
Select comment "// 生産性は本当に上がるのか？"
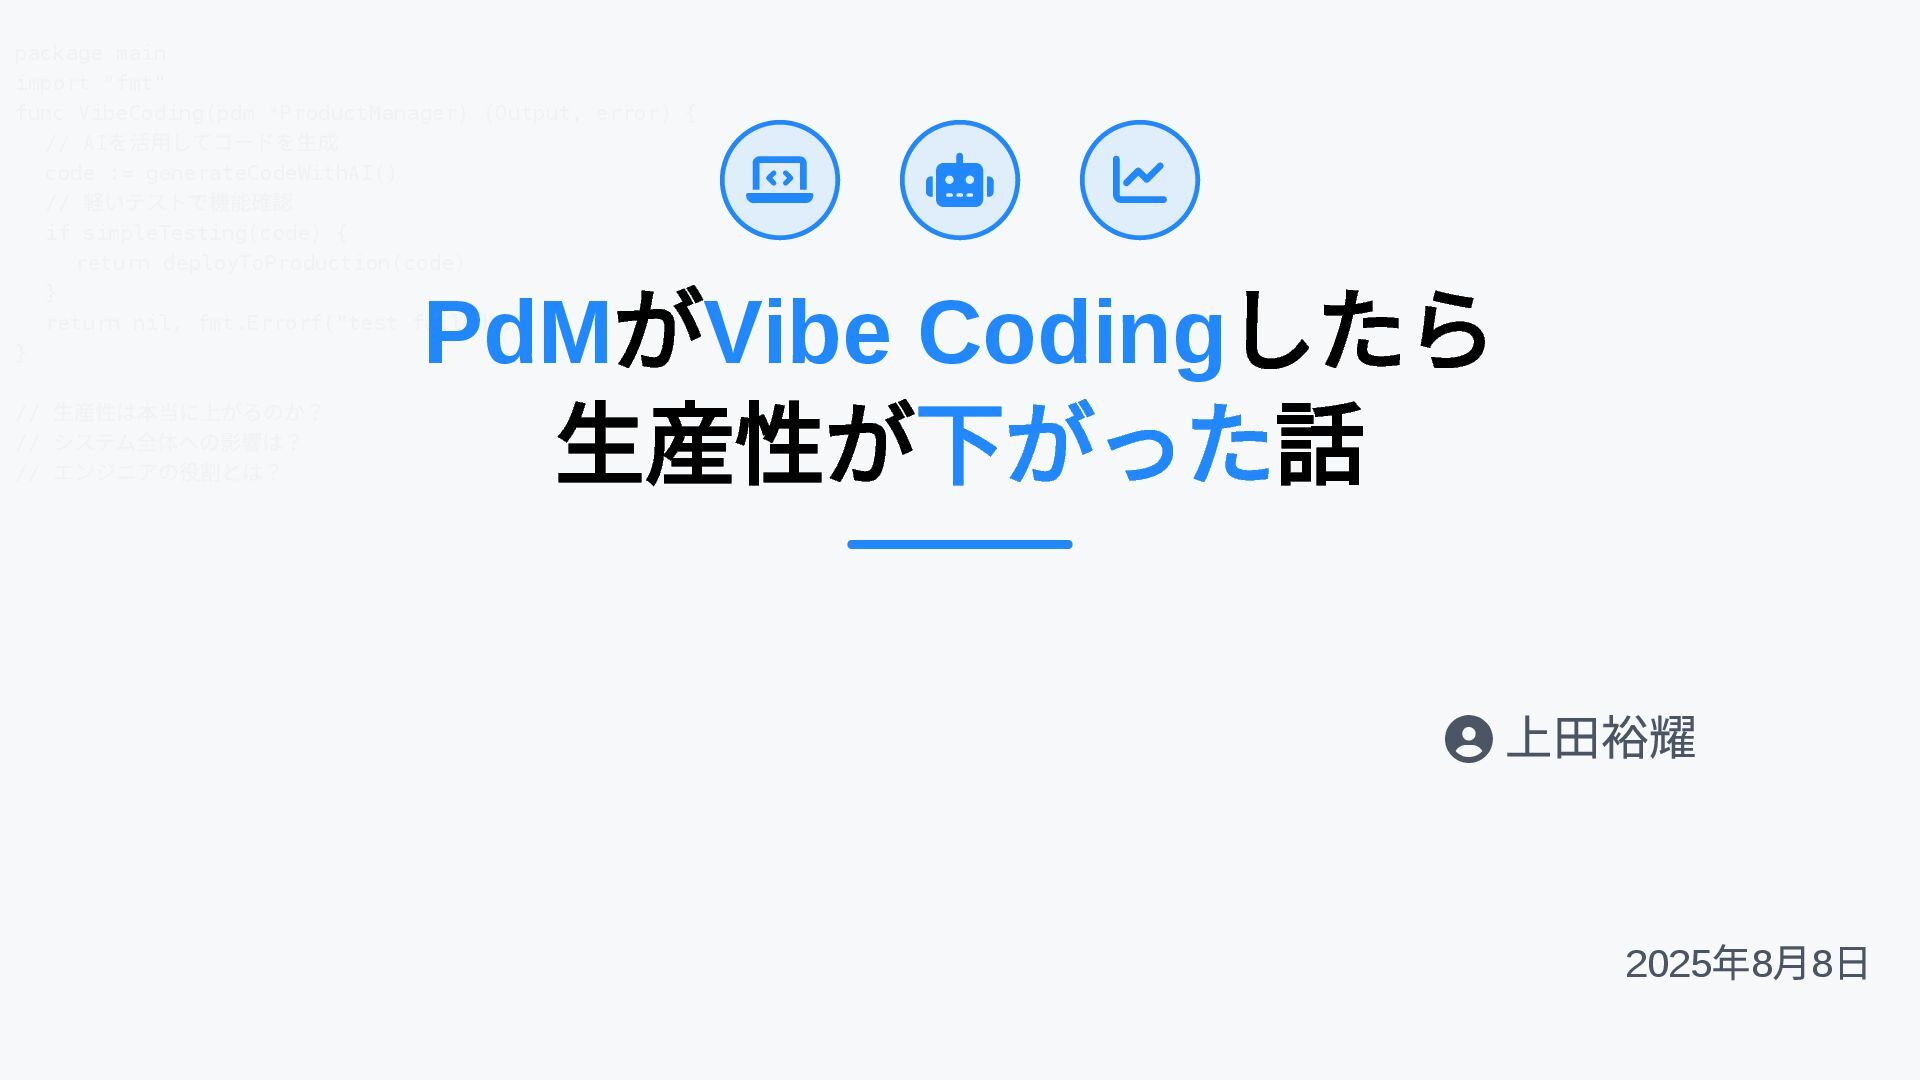170,412
